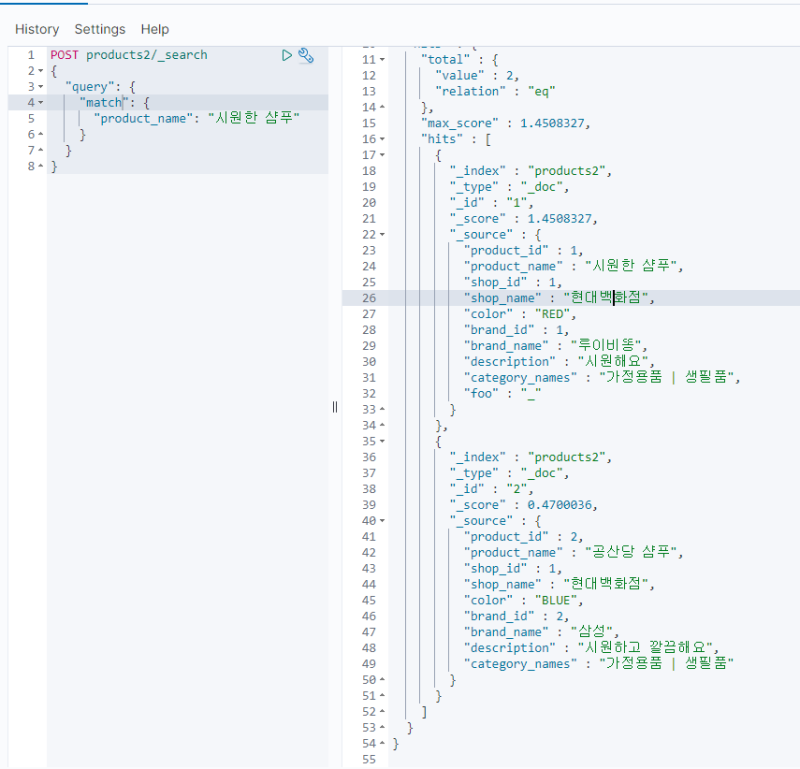800x769 pixels.
Task: Collapse the fold arrow at request line 2
Action: point(40,71)
